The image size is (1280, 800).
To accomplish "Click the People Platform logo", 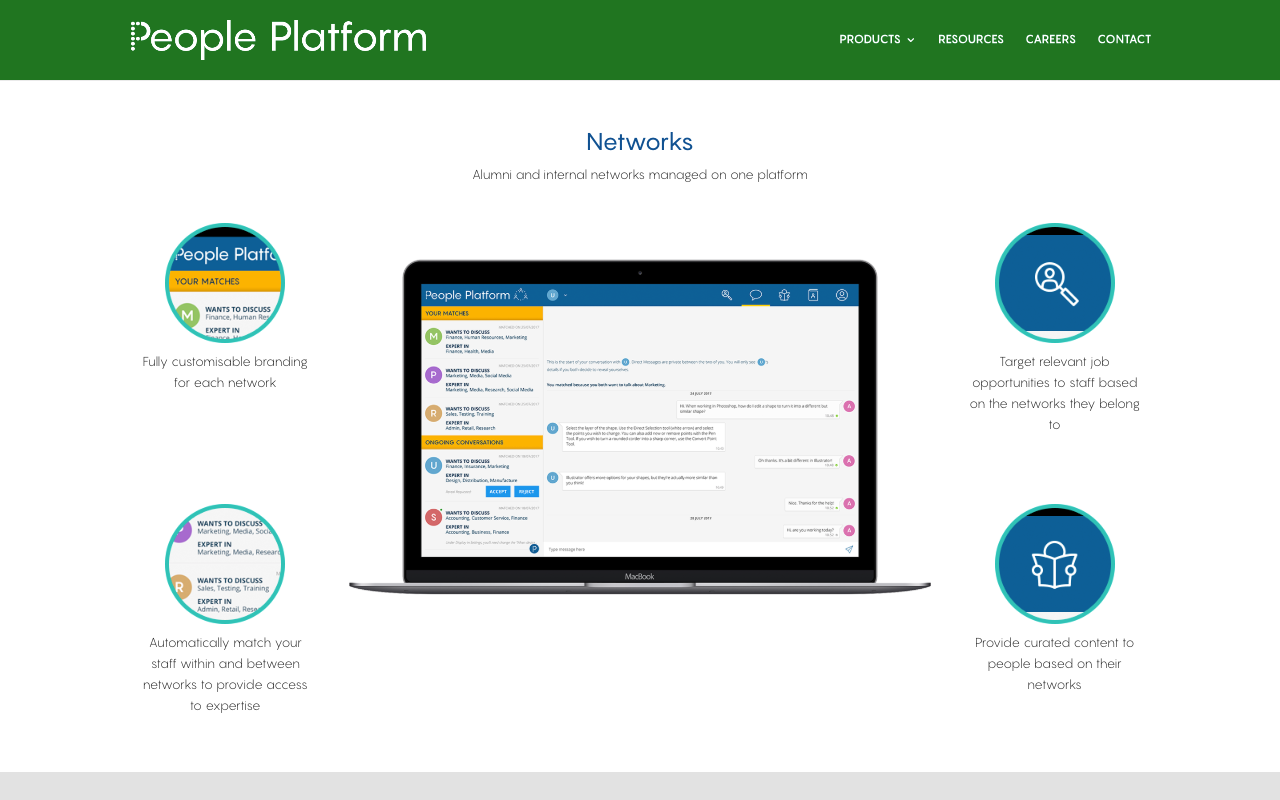I will [278, 39].
